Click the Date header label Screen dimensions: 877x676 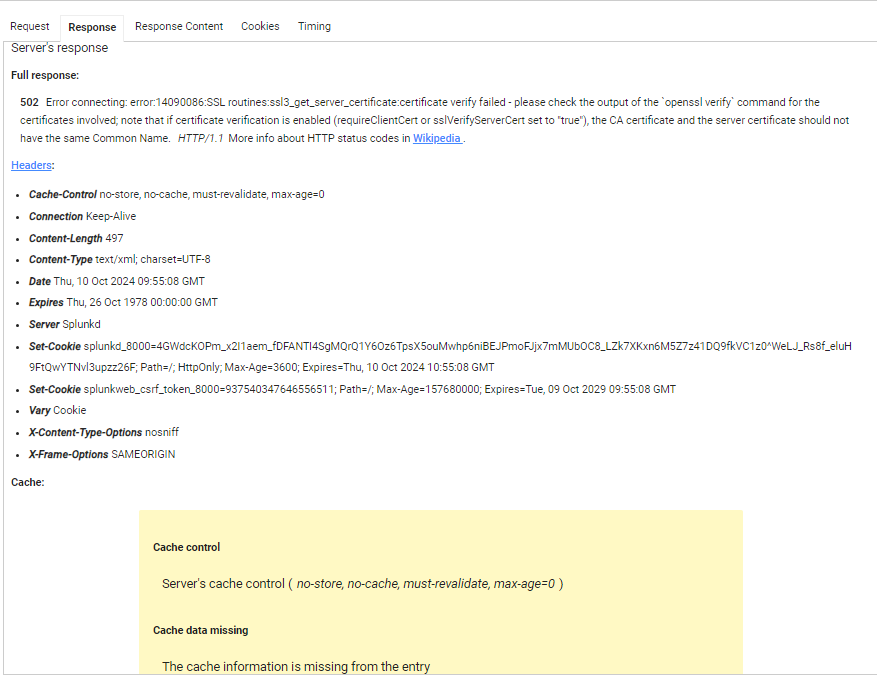(x=40, y=282)
